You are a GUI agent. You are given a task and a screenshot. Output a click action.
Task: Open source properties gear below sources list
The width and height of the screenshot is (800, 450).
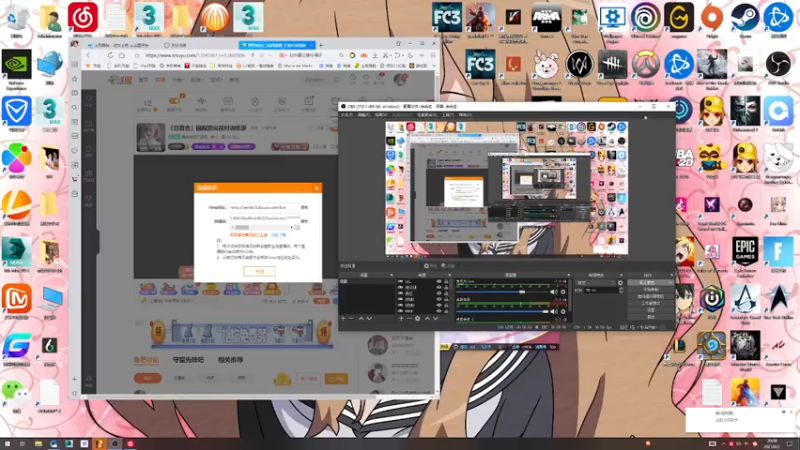[417, 318]
